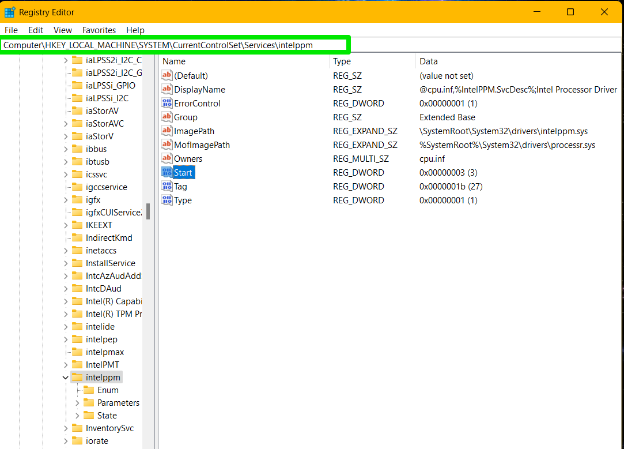Viewport: 626px width, 449px height.
Task: Click the State subkey folder icon
Action: click(x=89, y=415)
